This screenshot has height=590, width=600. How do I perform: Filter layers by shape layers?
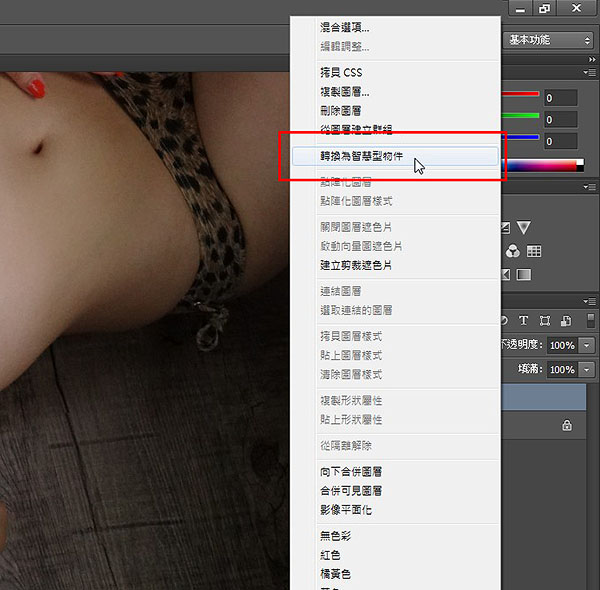pos(545,321)
